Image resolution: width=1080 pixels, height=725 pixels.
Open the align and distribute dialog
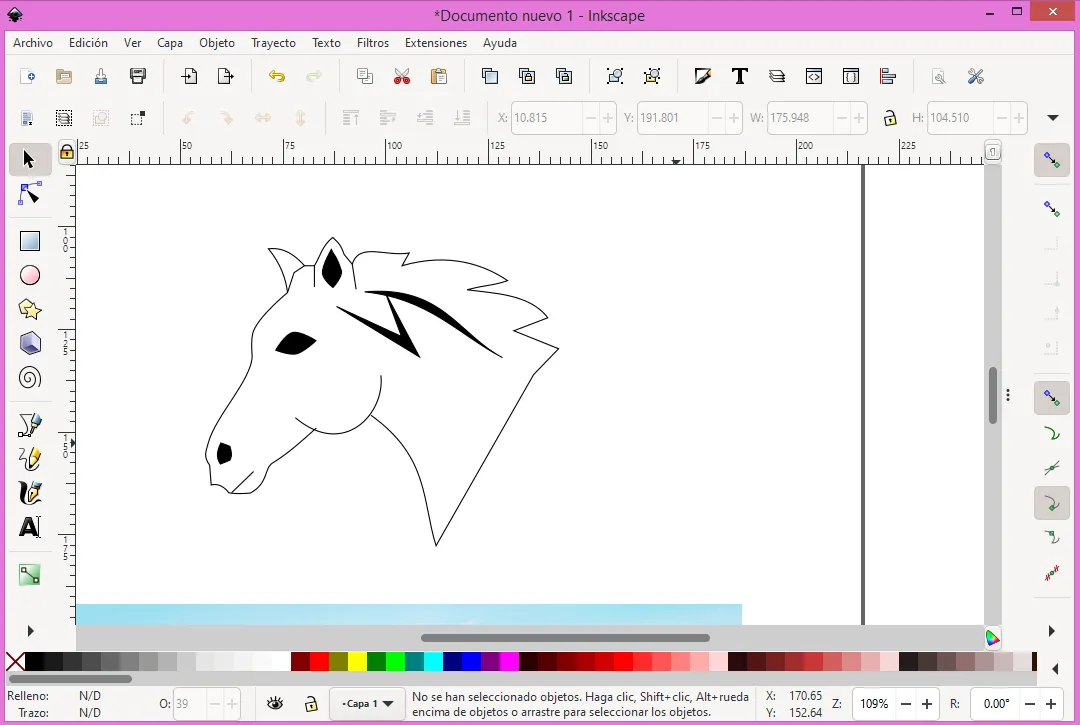tap(887, 77)
